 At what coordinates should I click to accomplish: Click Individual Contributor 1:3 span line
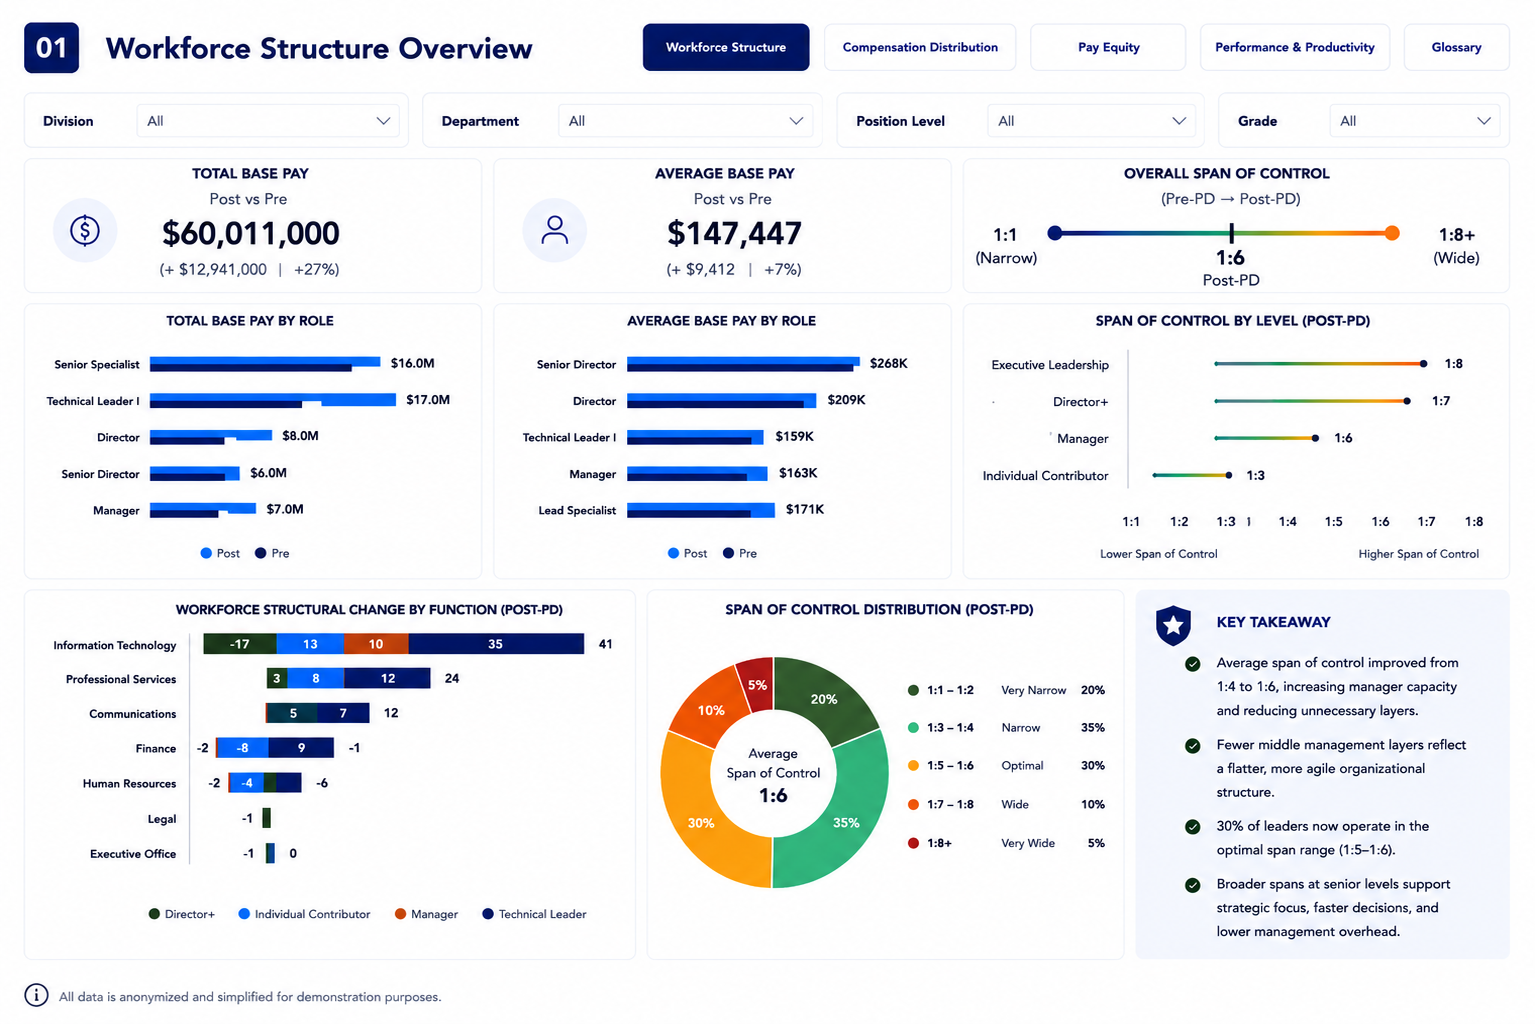1191,475
